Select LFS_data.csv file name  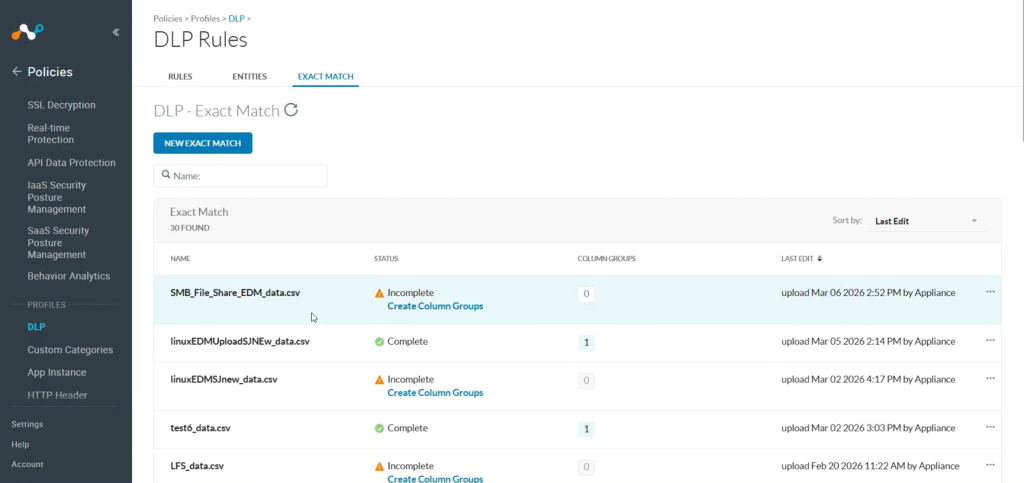[197, 466]
